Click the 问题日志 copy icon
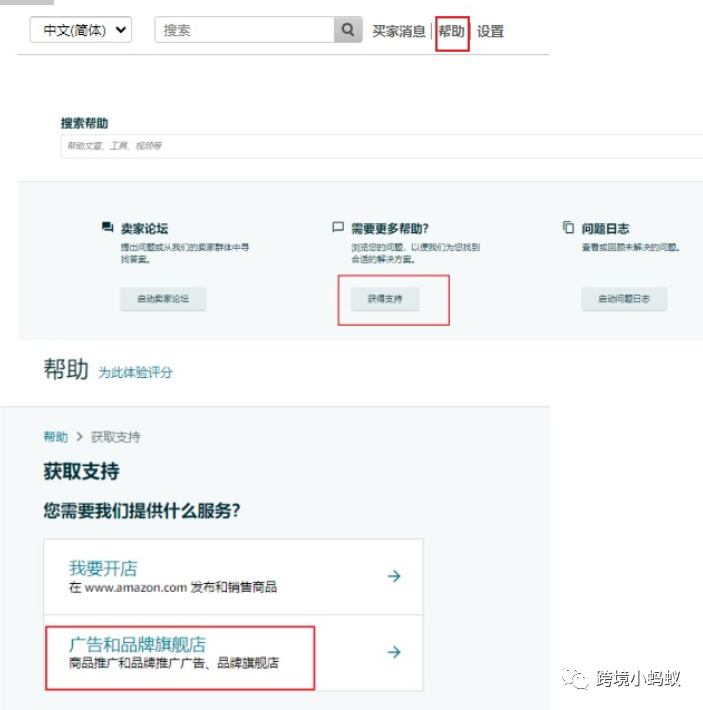 point(568,226)
